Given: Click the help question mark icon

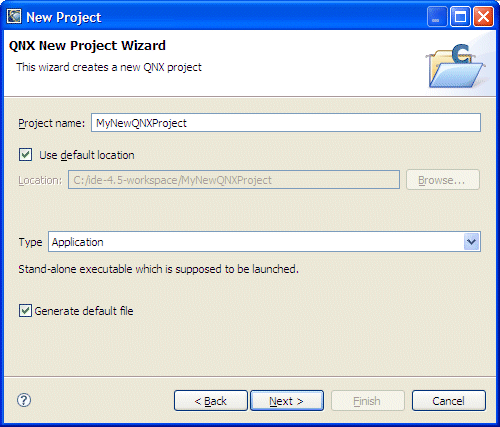Looking at the screenshot, I should pos(24,400).
